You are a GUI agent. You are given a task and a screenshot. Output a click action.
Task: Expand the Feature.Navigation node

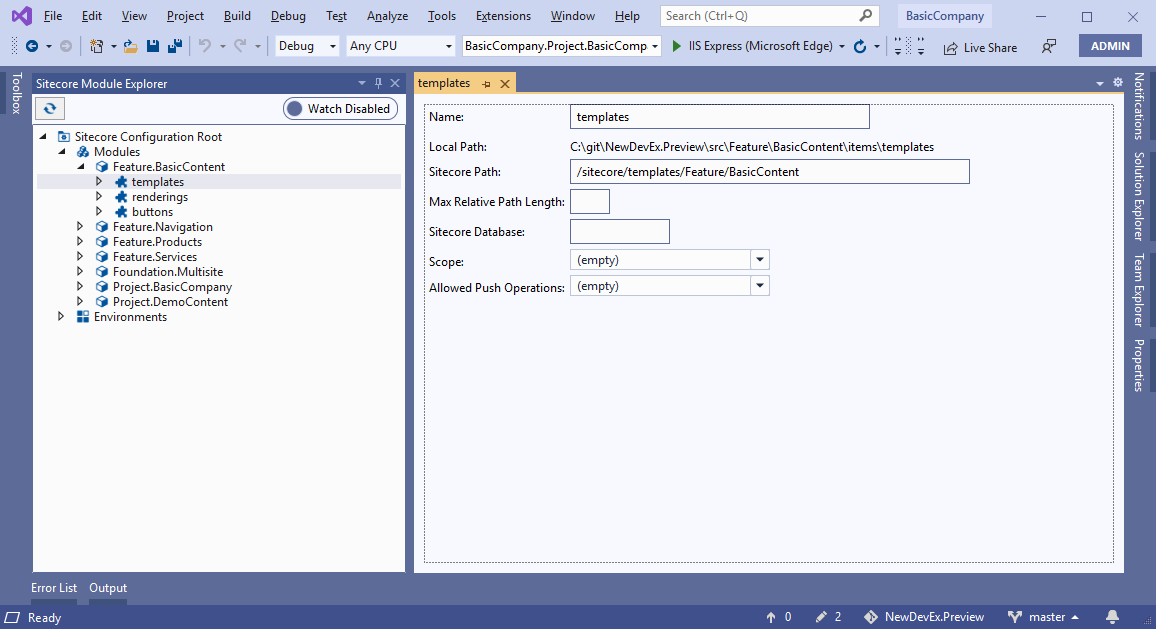point(80,227)
